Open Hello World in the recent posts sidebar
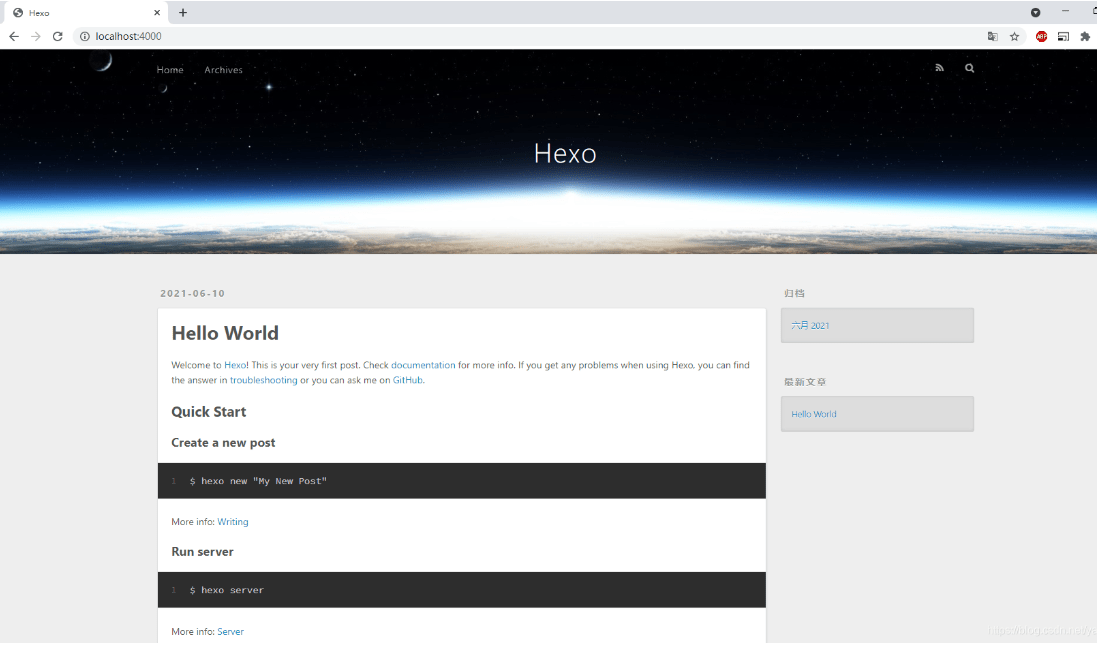 814,414
